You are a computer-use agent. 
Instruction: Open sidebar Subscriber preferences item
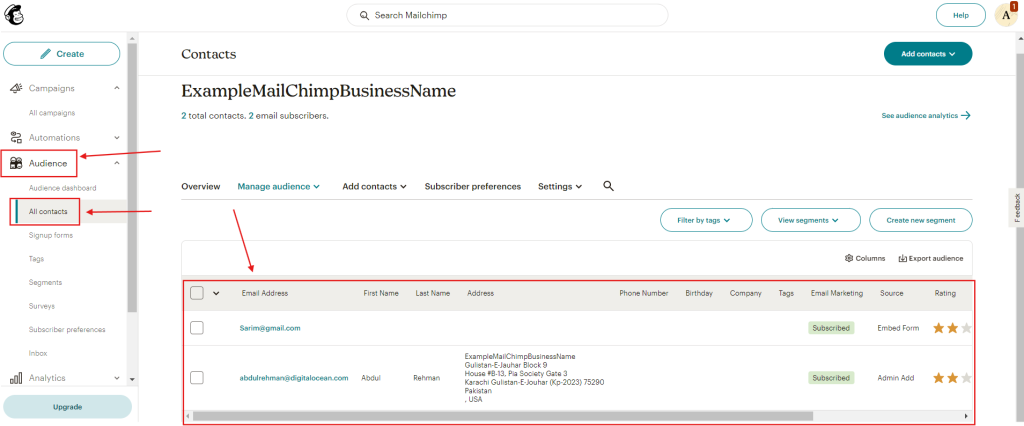[x=67, y=329]
